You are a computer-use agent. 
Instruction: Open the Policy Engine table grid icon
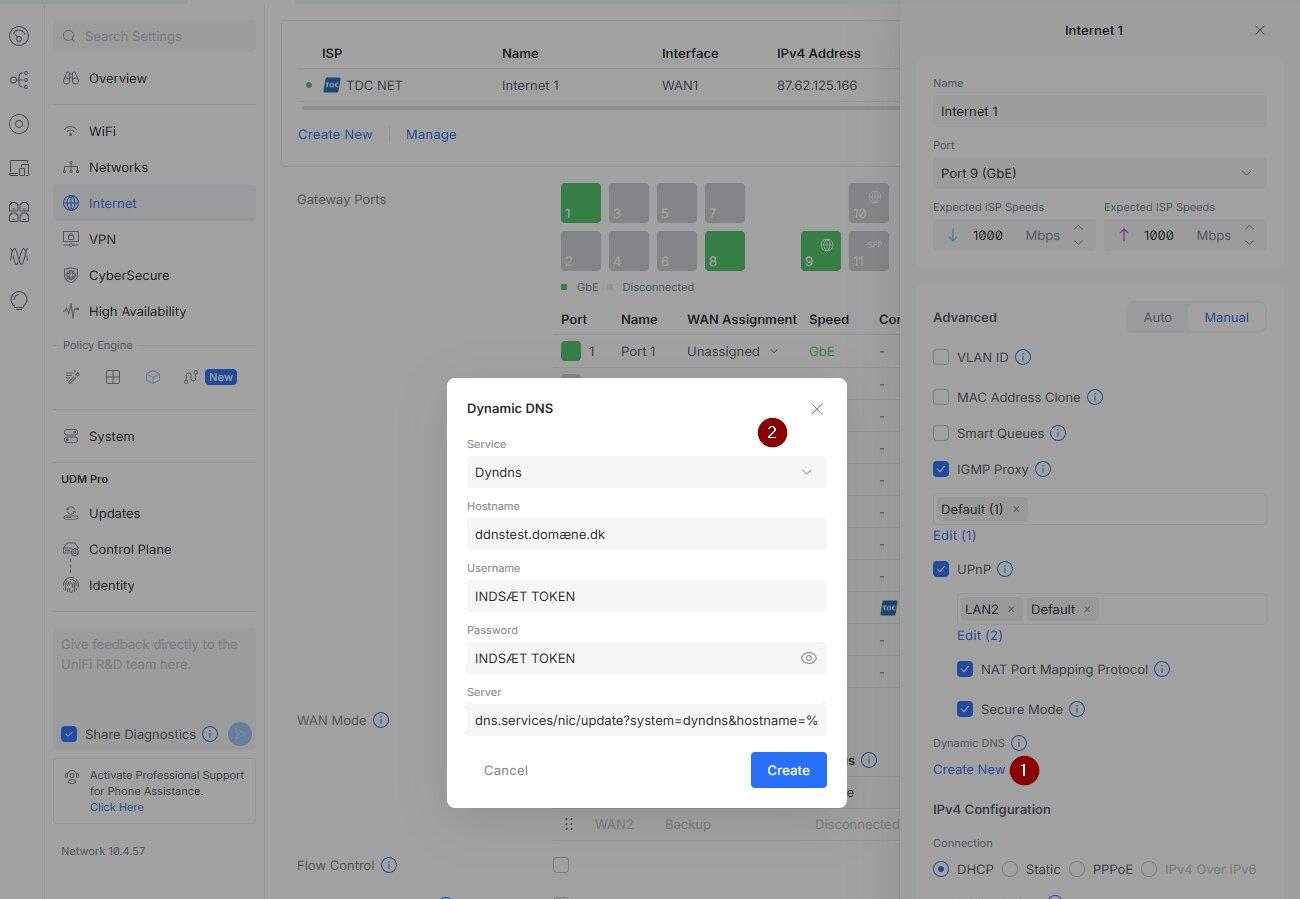click(x=113, y=377)
